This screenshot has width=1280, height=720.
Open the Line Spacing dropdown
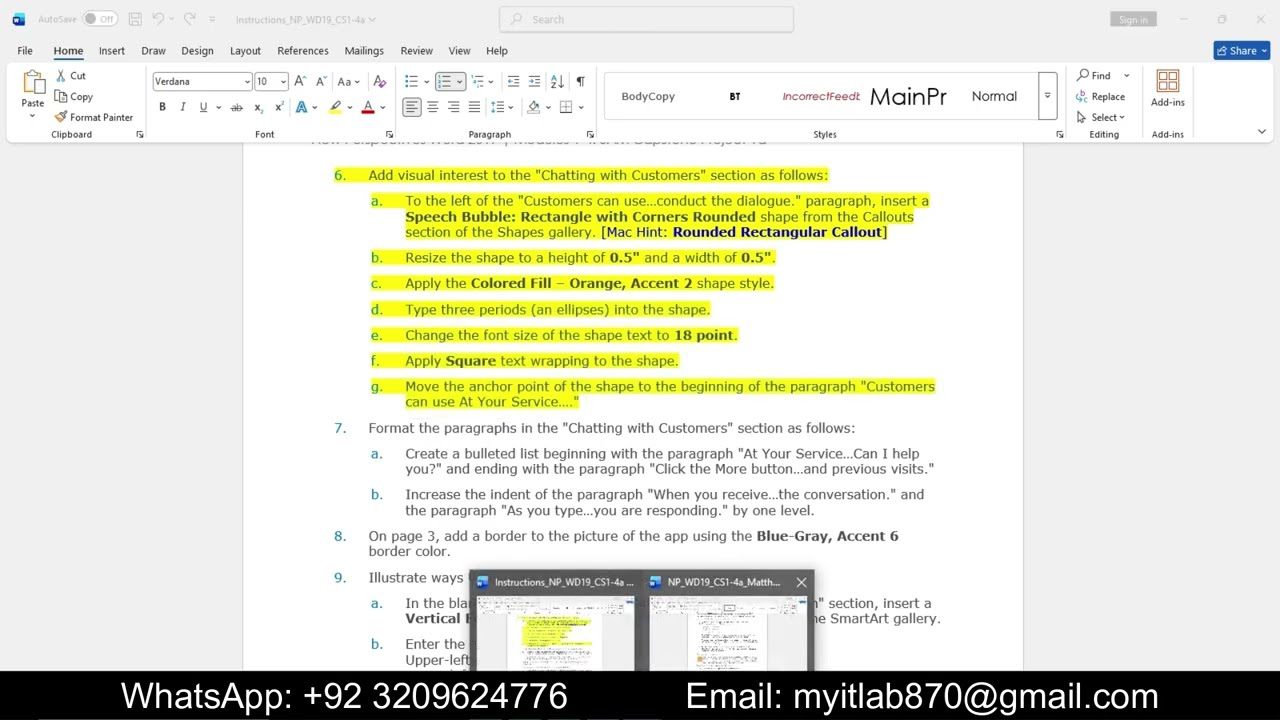503,107
